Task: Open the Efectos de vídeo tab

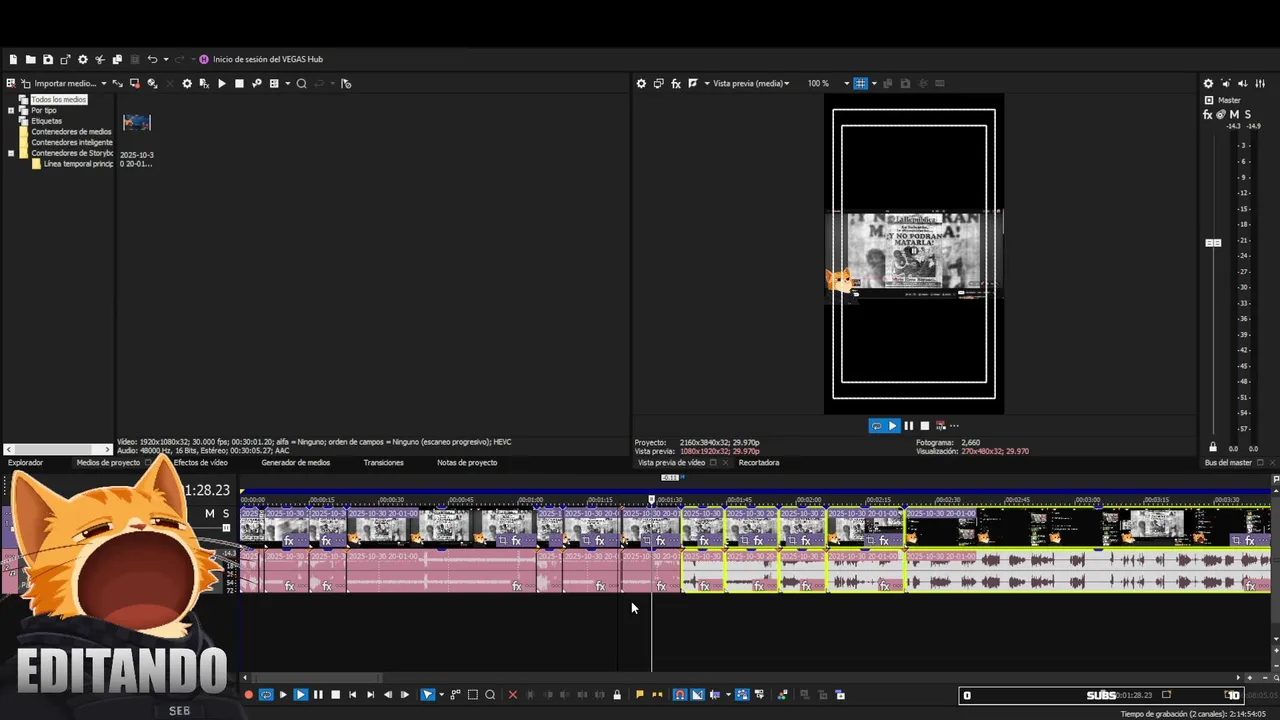Action: click(200, 463)
